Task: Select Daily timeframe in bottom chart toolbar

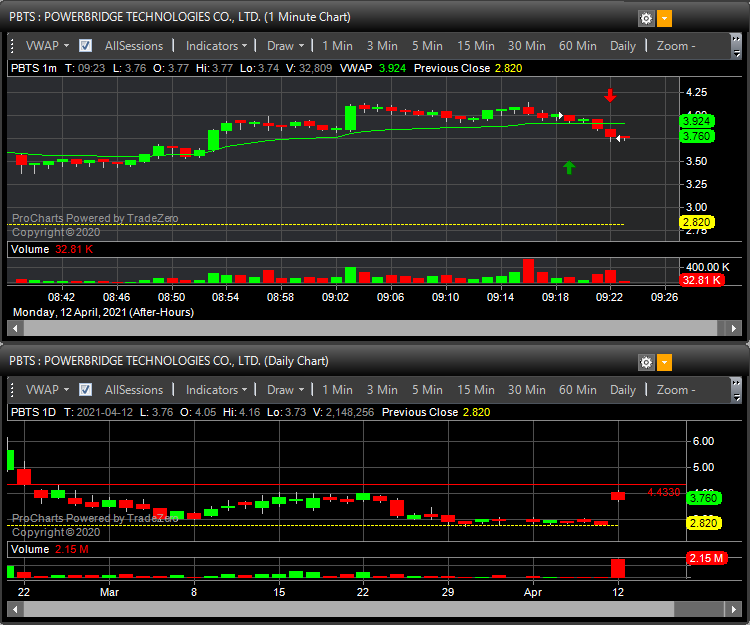Action: point(622,390)
